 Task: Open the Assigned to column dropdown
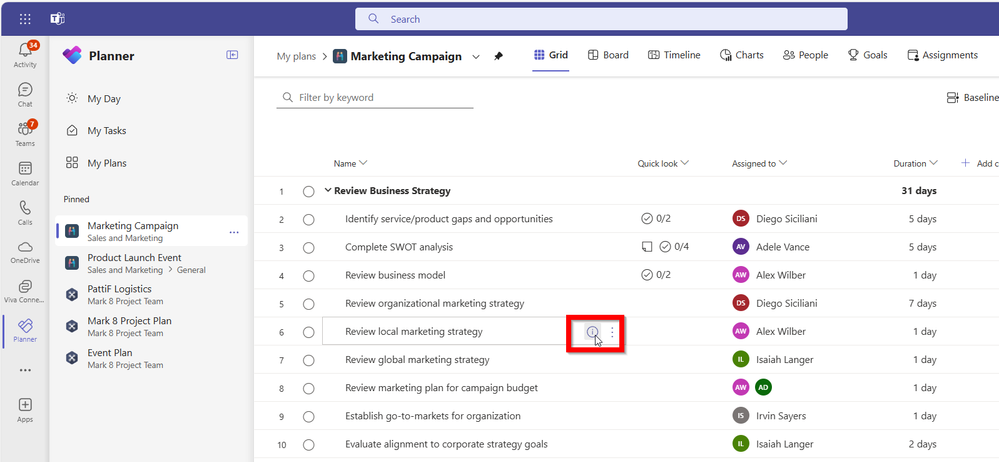tap(782, 163)
